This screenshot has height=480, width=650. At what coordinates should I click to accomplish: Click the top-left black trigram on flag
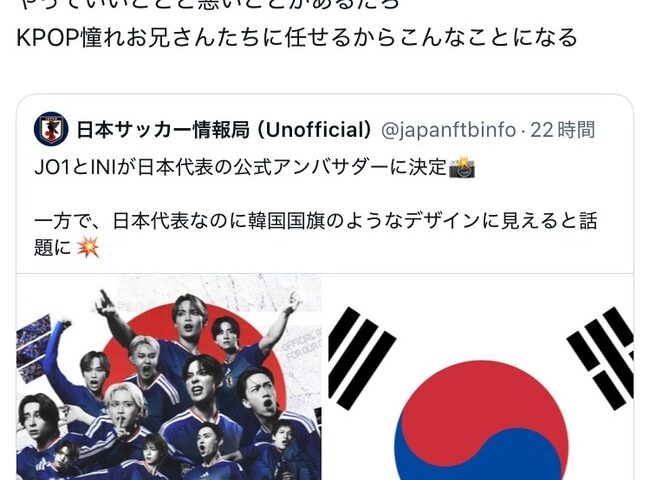(x=360, y=359)
